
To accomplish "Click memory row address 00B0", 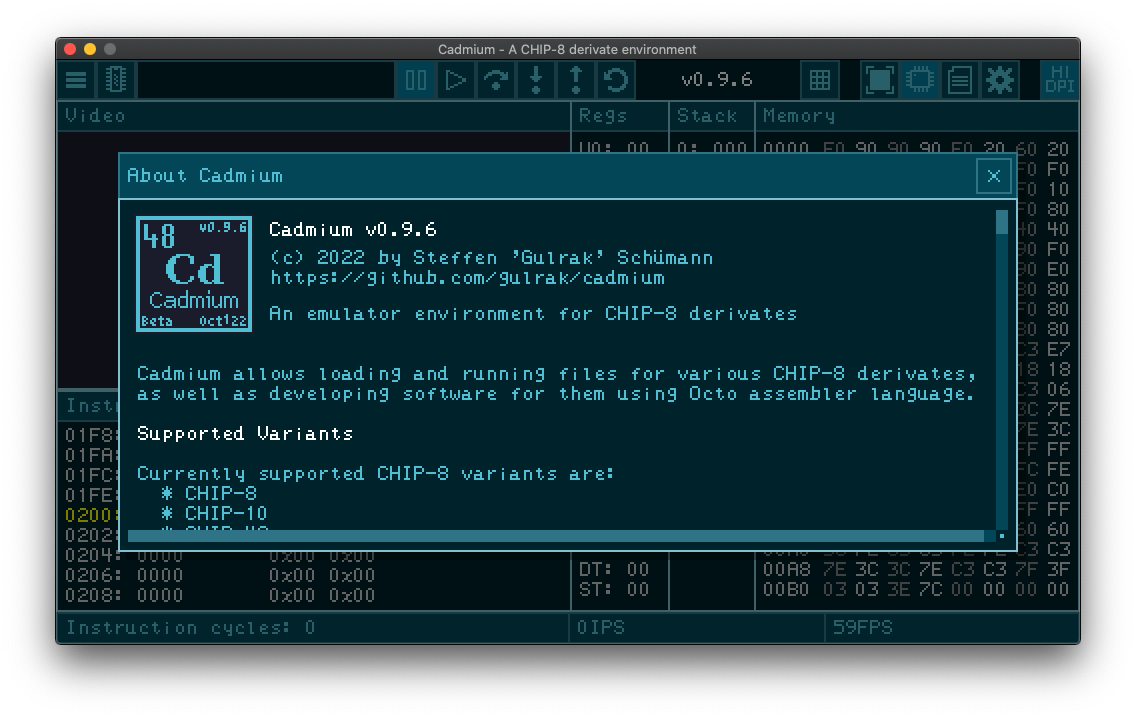I will (786, 590).
